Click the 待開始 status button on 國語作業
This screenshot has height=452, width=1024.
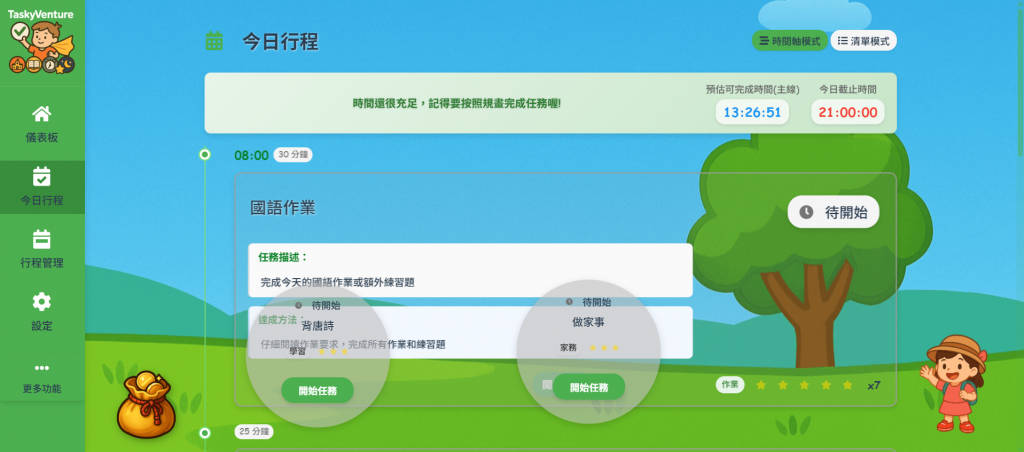[833, 212]
